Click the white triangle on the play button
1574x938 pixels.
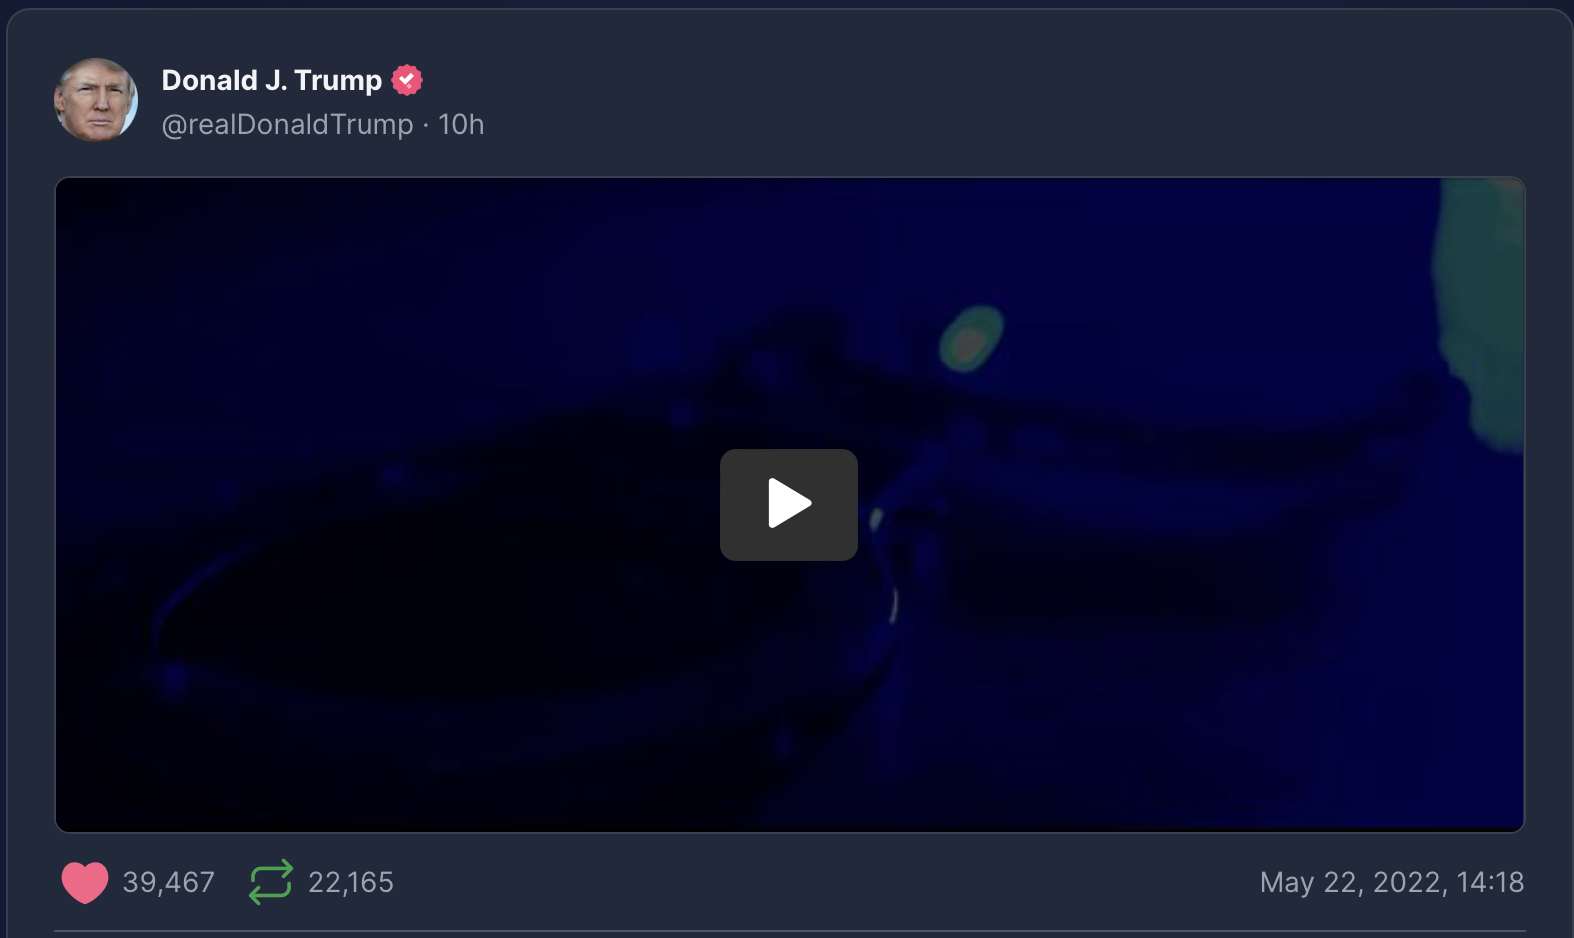(789, 503)
